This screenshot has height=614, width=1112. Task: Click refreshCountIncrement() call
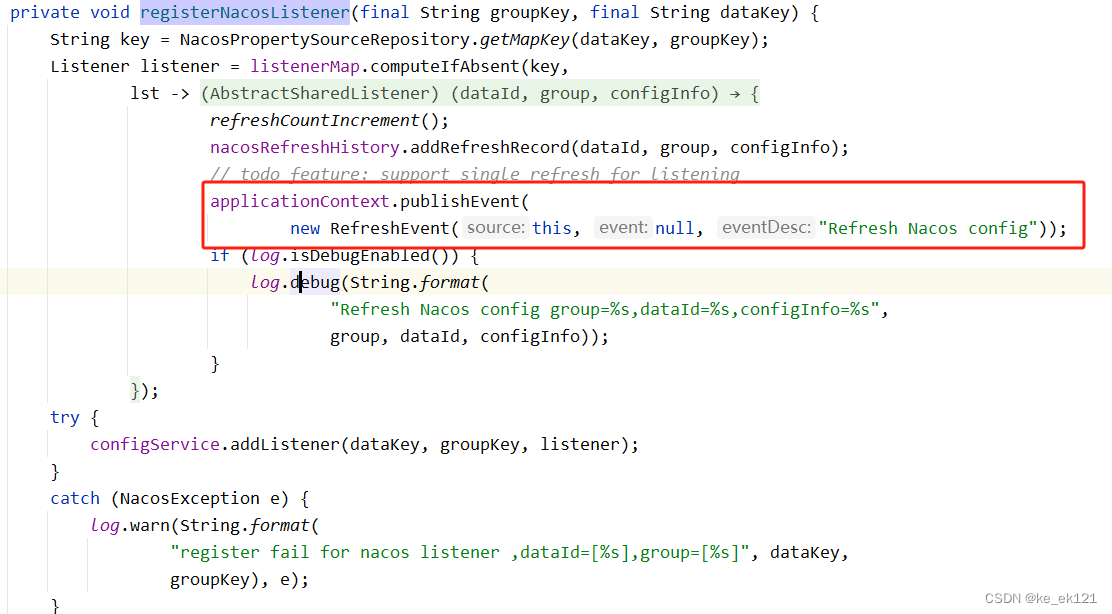329,121
